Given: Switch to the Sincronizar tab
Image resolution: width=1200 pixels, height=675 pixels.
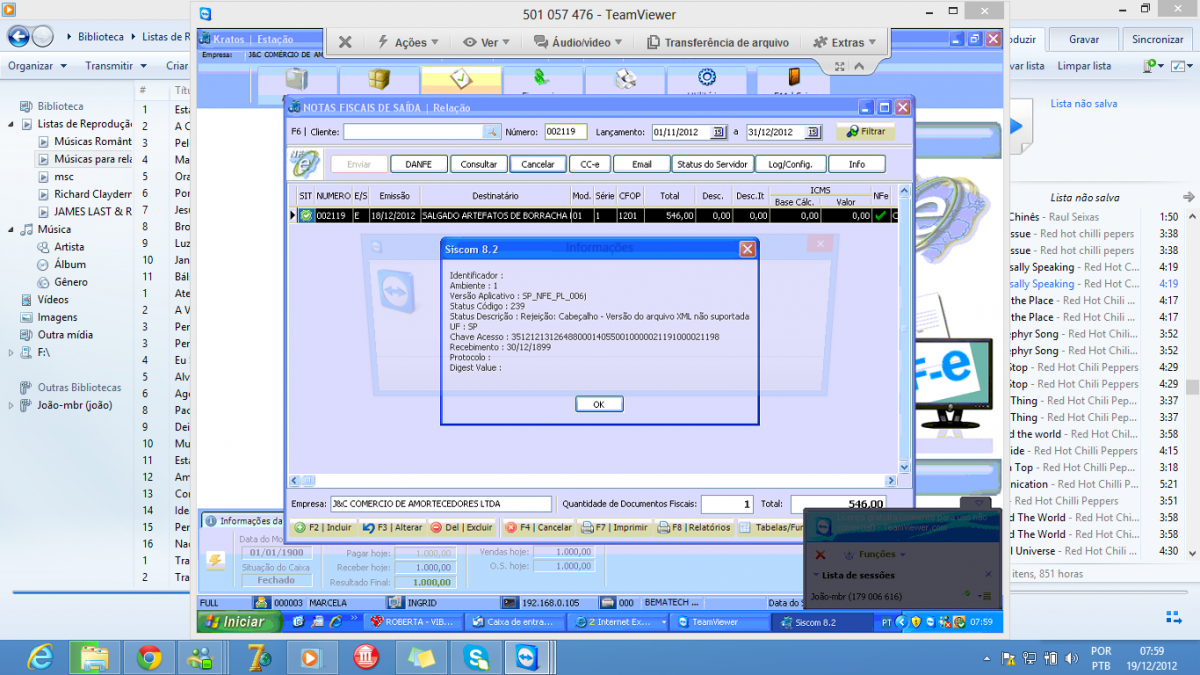Looking at the screenshot, I should 1158,40.
